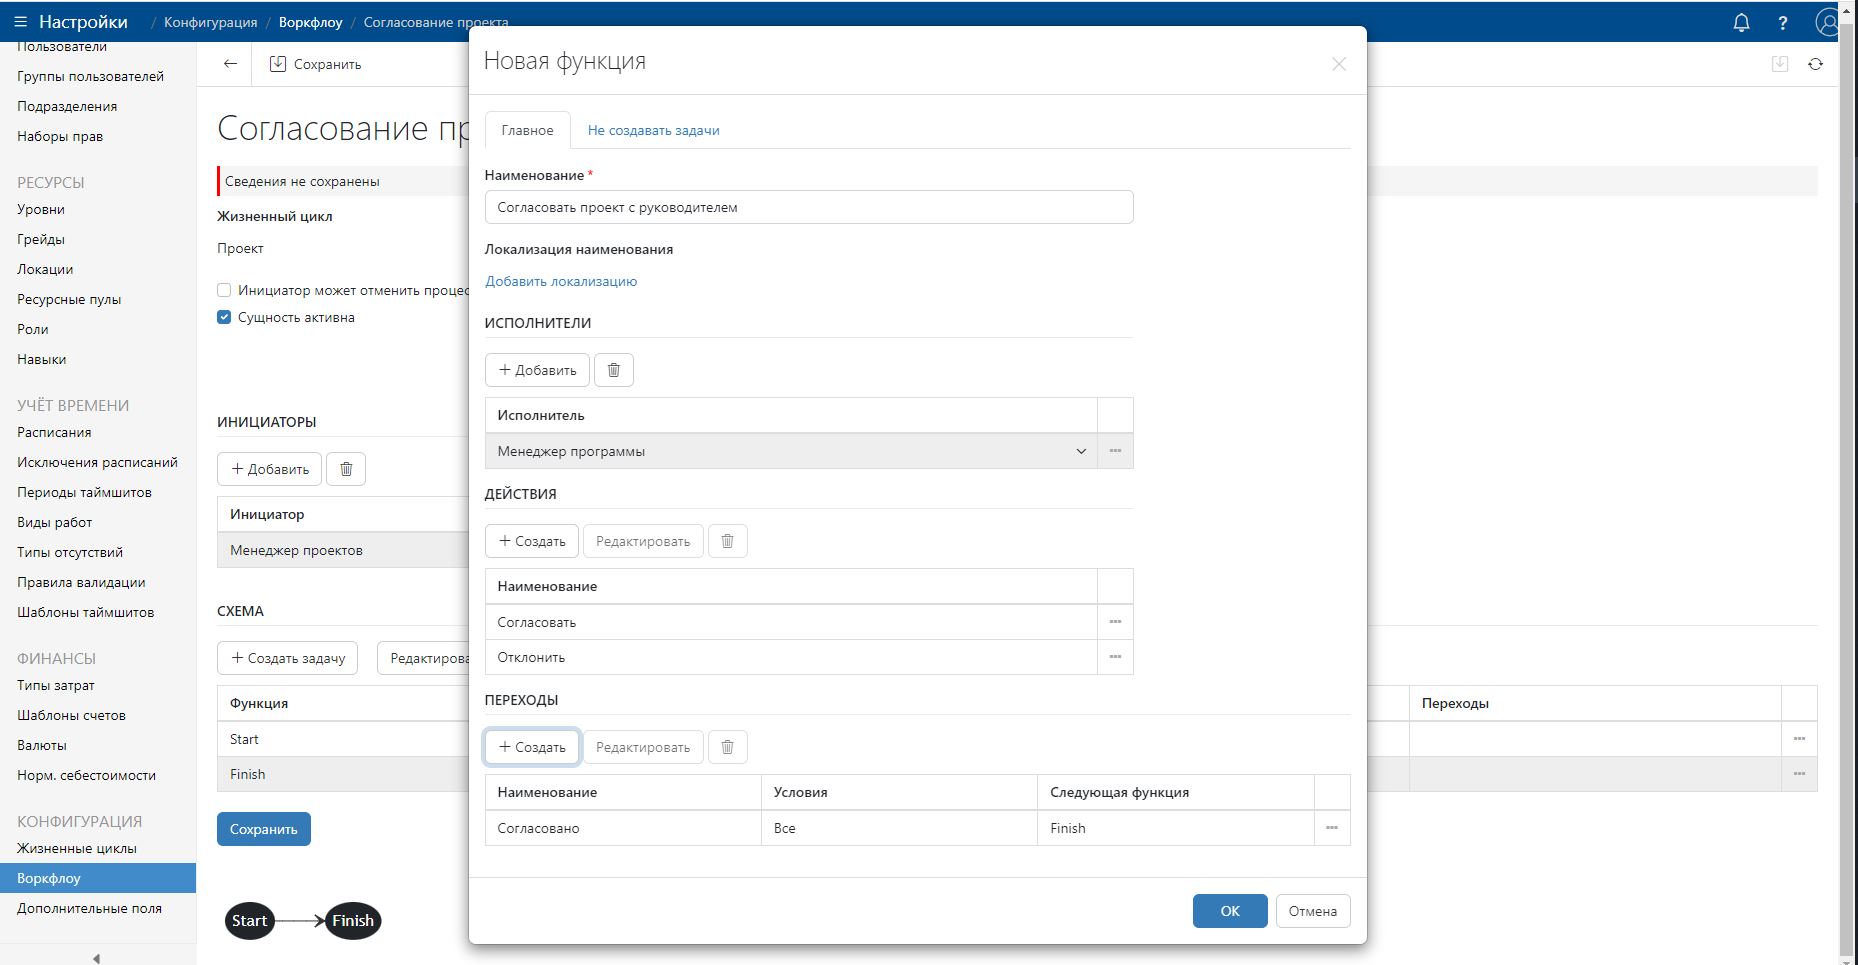Click Добавить локализацию link

tap(561, 281)
